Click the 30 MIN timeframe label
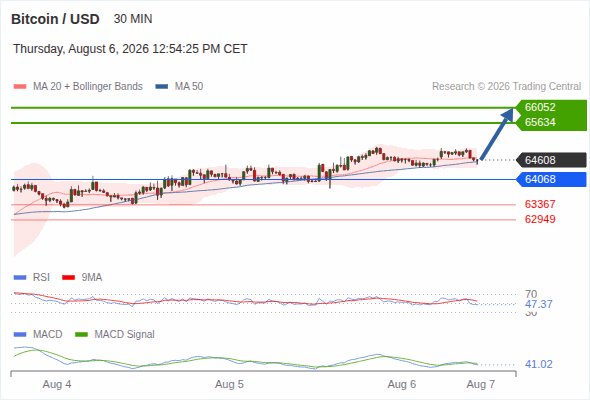590x400 pixels. point(133,19)
